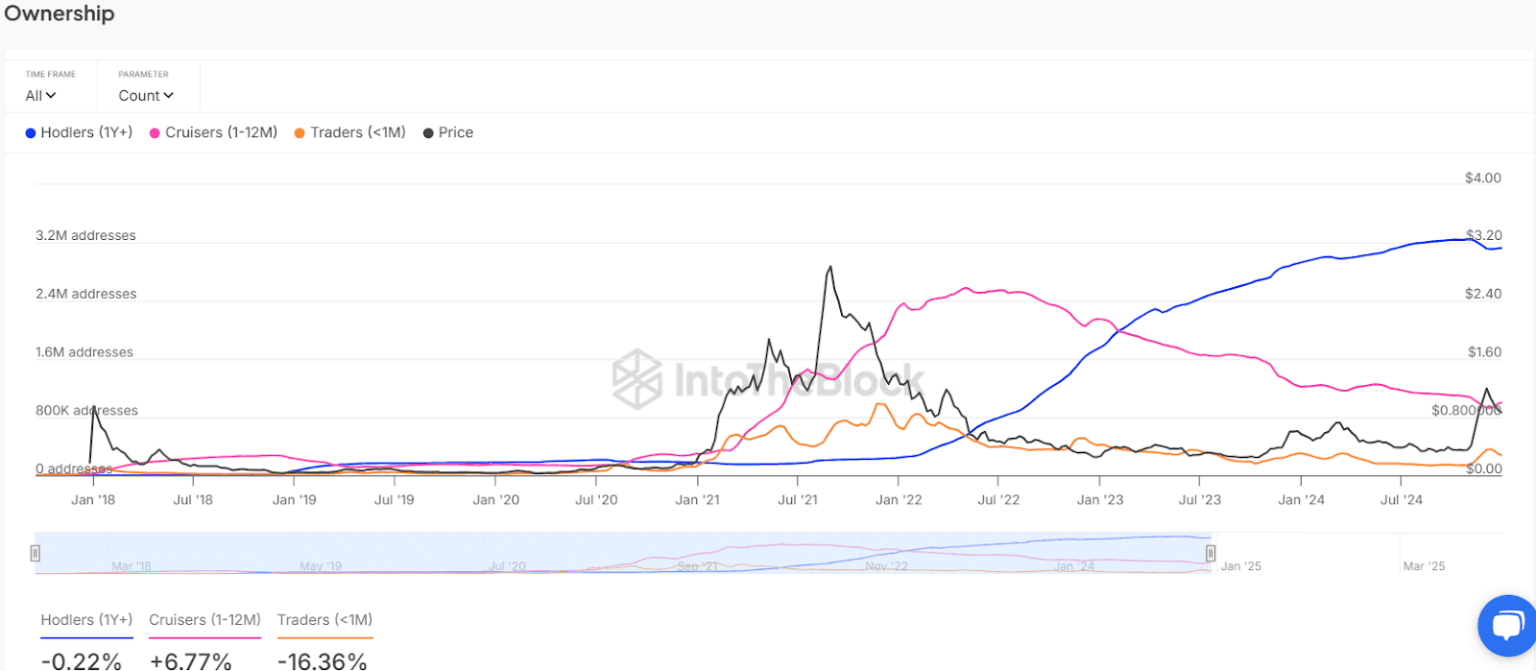Click the blue Hodlers legend dot

coord(31,133)
